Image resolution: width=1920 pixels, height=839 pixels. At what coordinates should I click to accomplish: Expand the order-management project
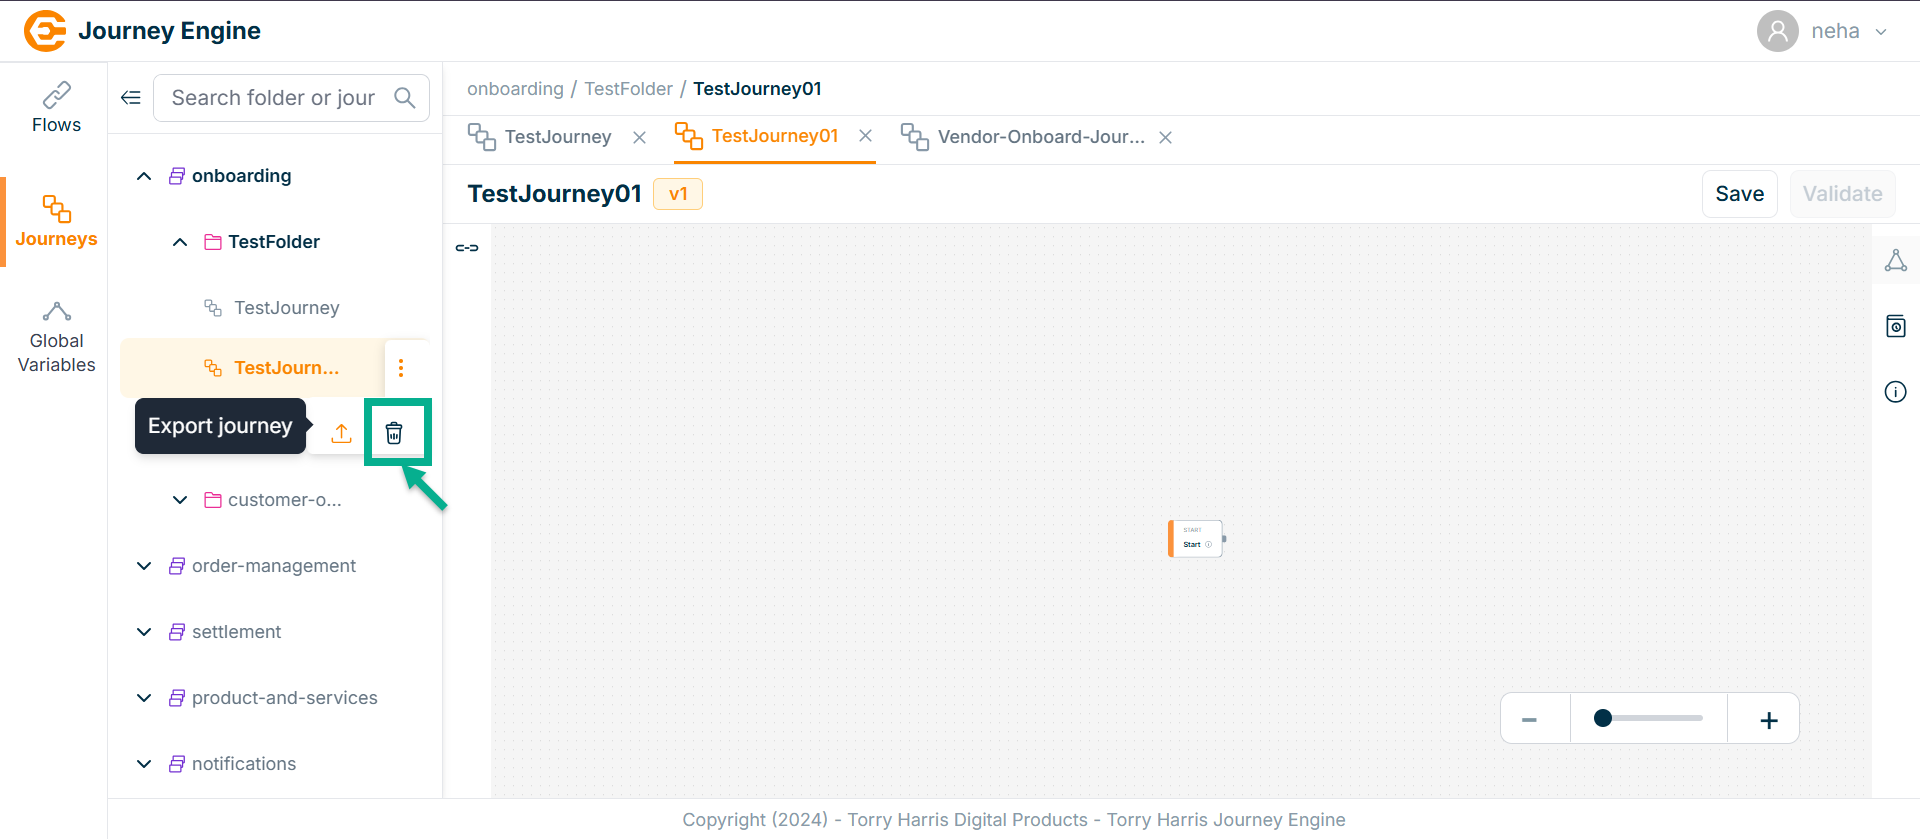click(144, 566)
